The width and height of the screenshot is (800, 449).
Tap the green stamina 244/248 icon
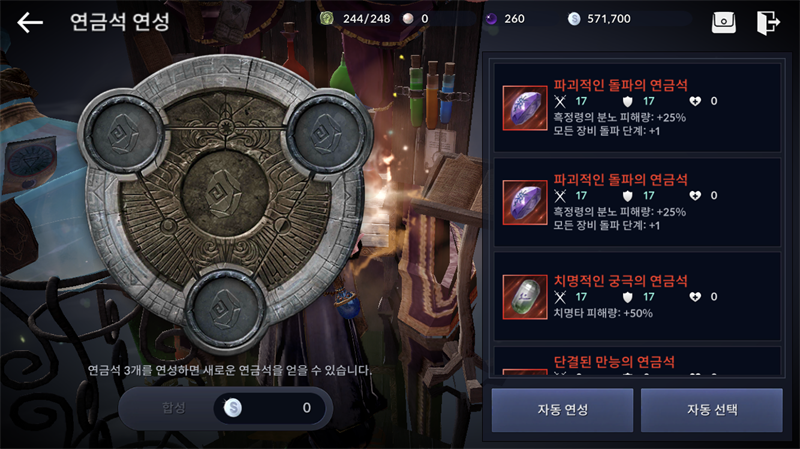[x=327, y=19]
